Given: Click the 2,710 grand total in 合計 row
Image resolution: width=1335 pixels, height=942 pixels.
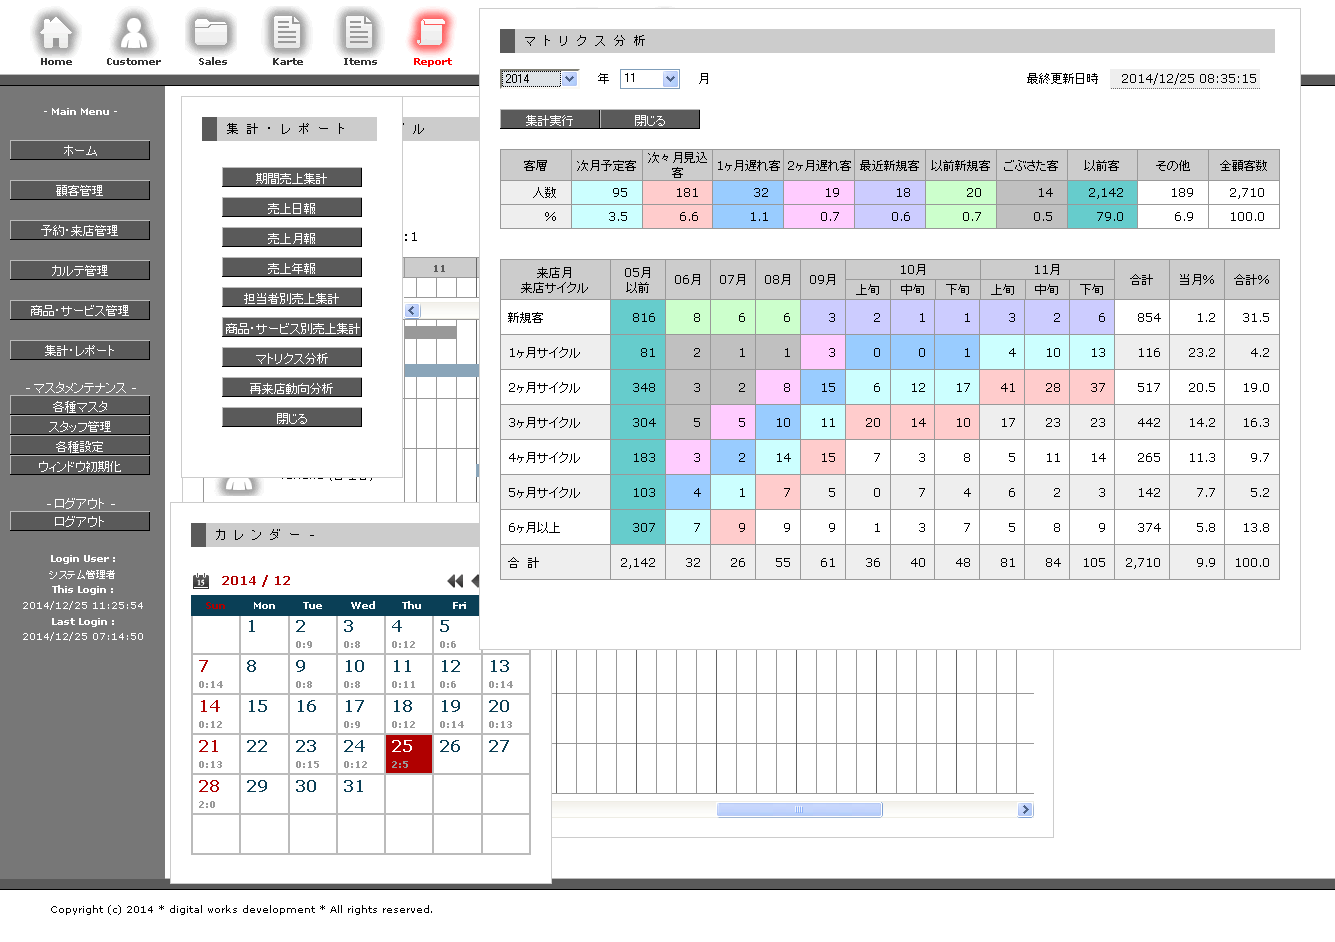Looking at the screenshot, I should pyautogui.click(x=1142, y=562).
